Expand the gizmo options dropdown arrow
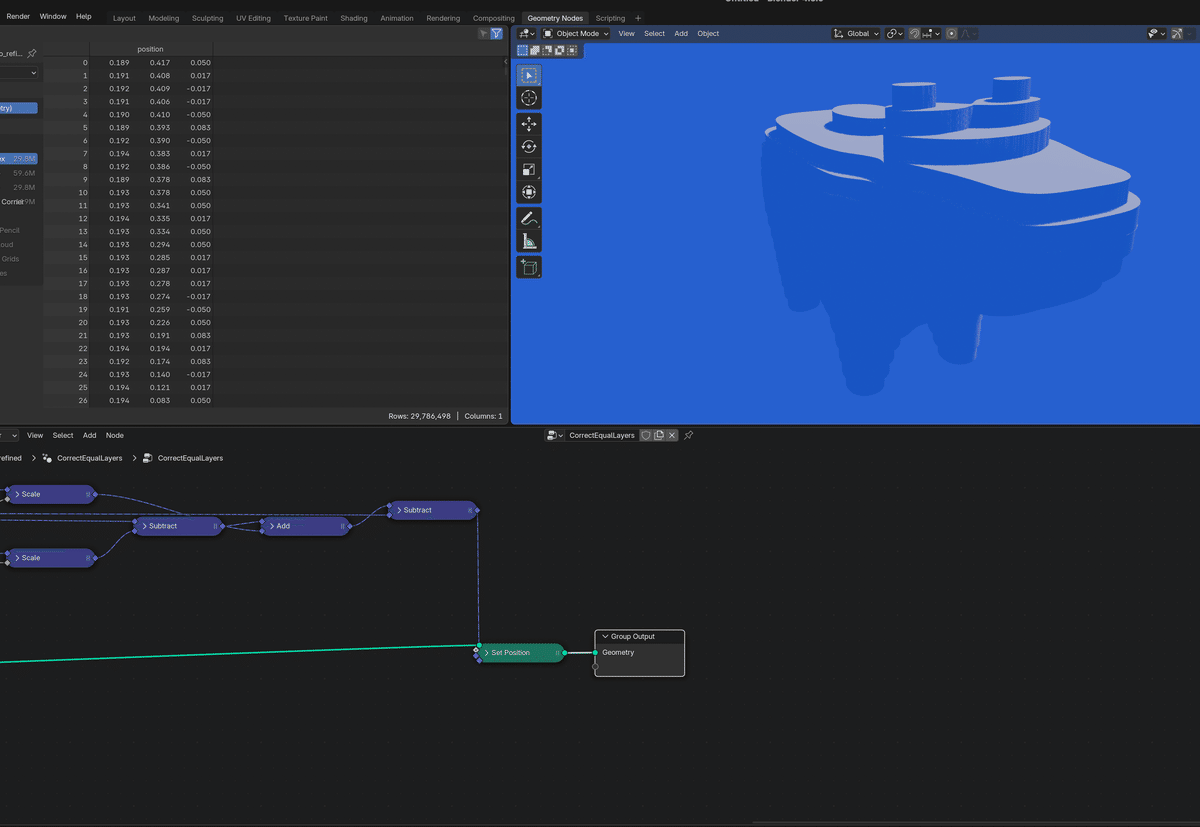The height and width of the screenshot is (827, 1200). coord(1189,34)
